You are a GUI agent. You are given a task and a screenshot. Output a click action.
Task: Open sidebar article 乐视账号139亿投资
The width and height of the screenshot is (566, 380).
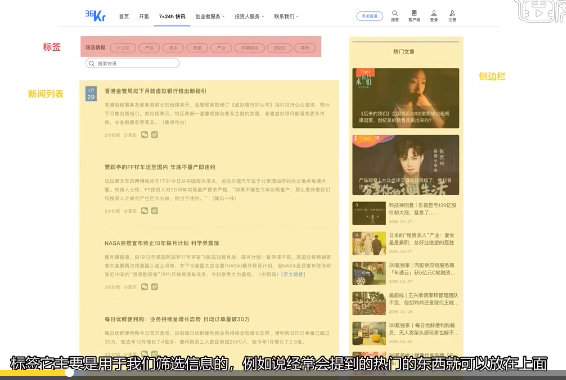pyautogui.click(x=422, y=209)
